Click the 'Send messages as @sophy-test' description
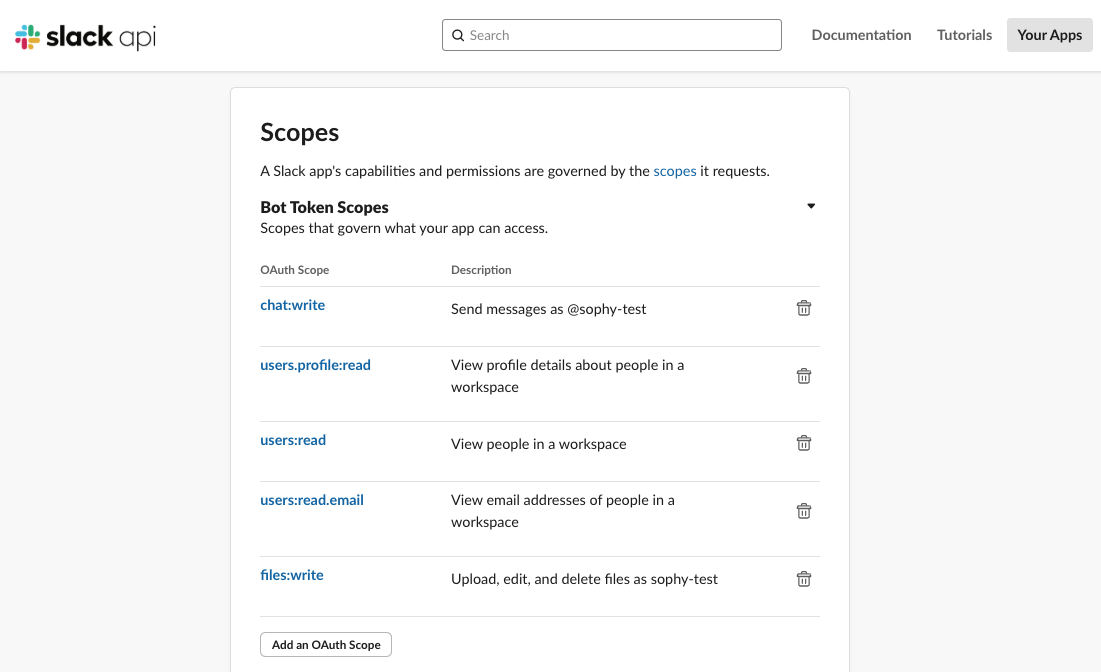Screen dimensions: 1101x672 [x=548, y=309]
